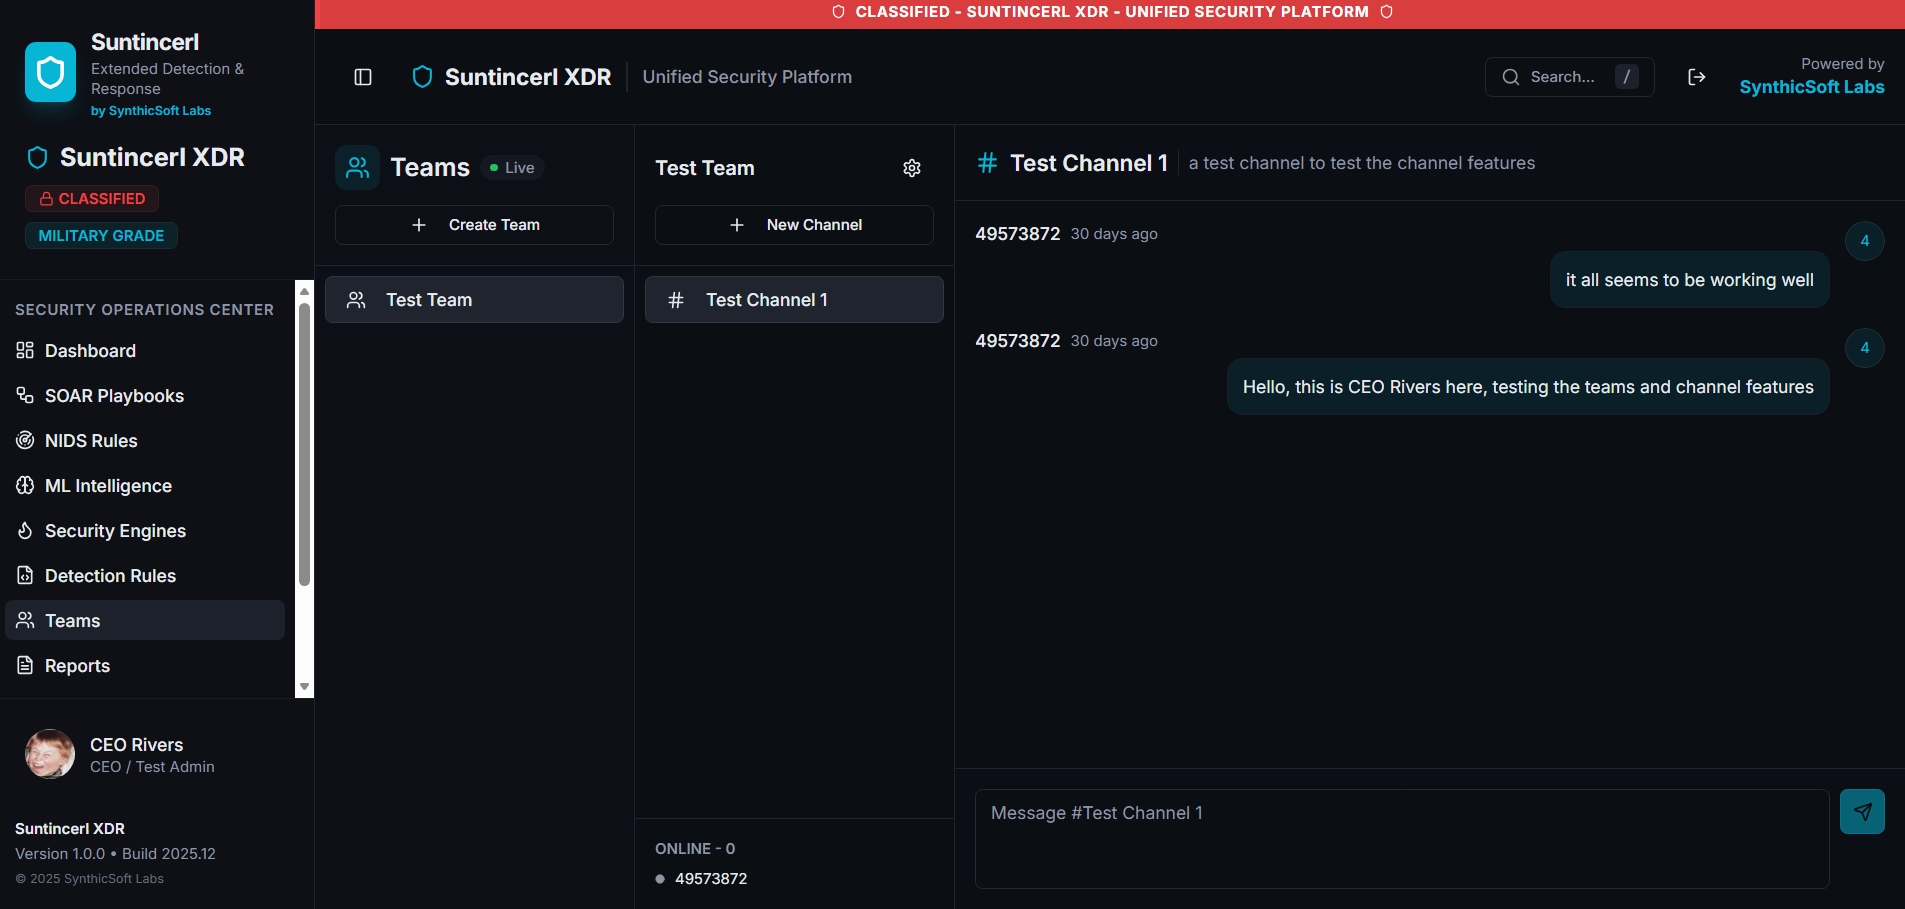Open NIDS Rules section
Viewport: 1905px width, 909px height.
91,441
